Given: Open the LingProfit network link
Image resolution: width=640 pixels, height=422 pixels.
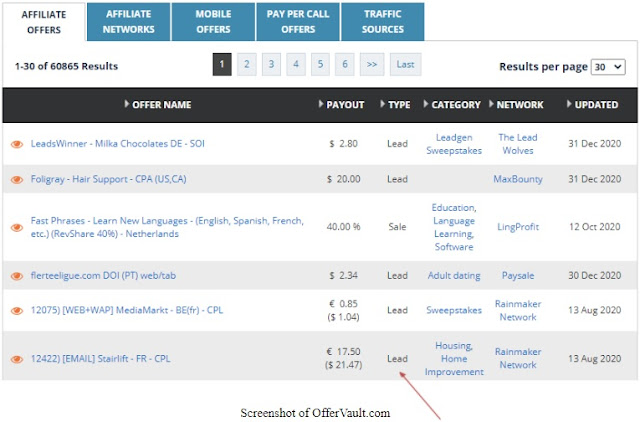Looking at the screenshot, I should coord(518,227).
